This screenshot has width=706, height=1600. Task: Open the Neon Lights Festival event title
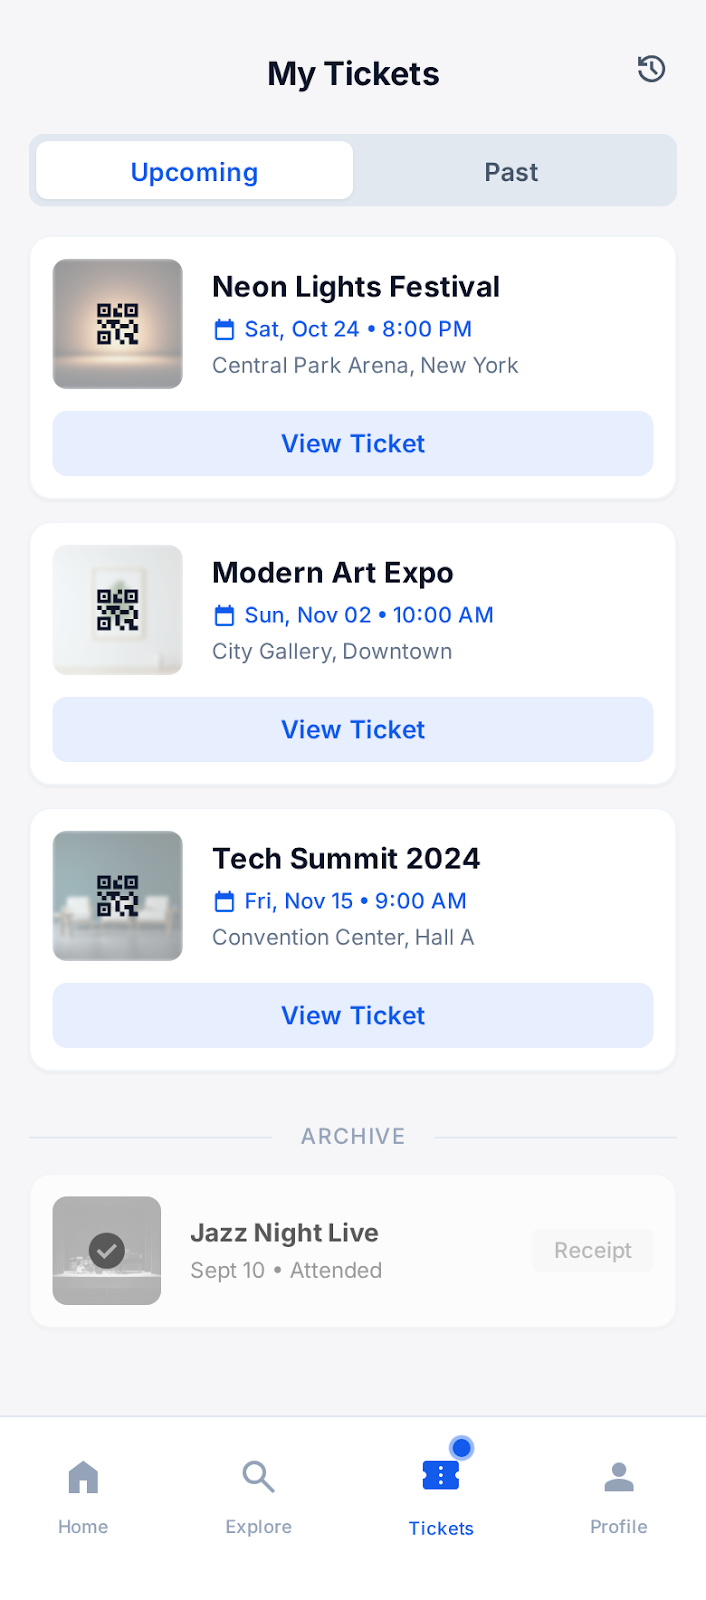tap(355, 287)
